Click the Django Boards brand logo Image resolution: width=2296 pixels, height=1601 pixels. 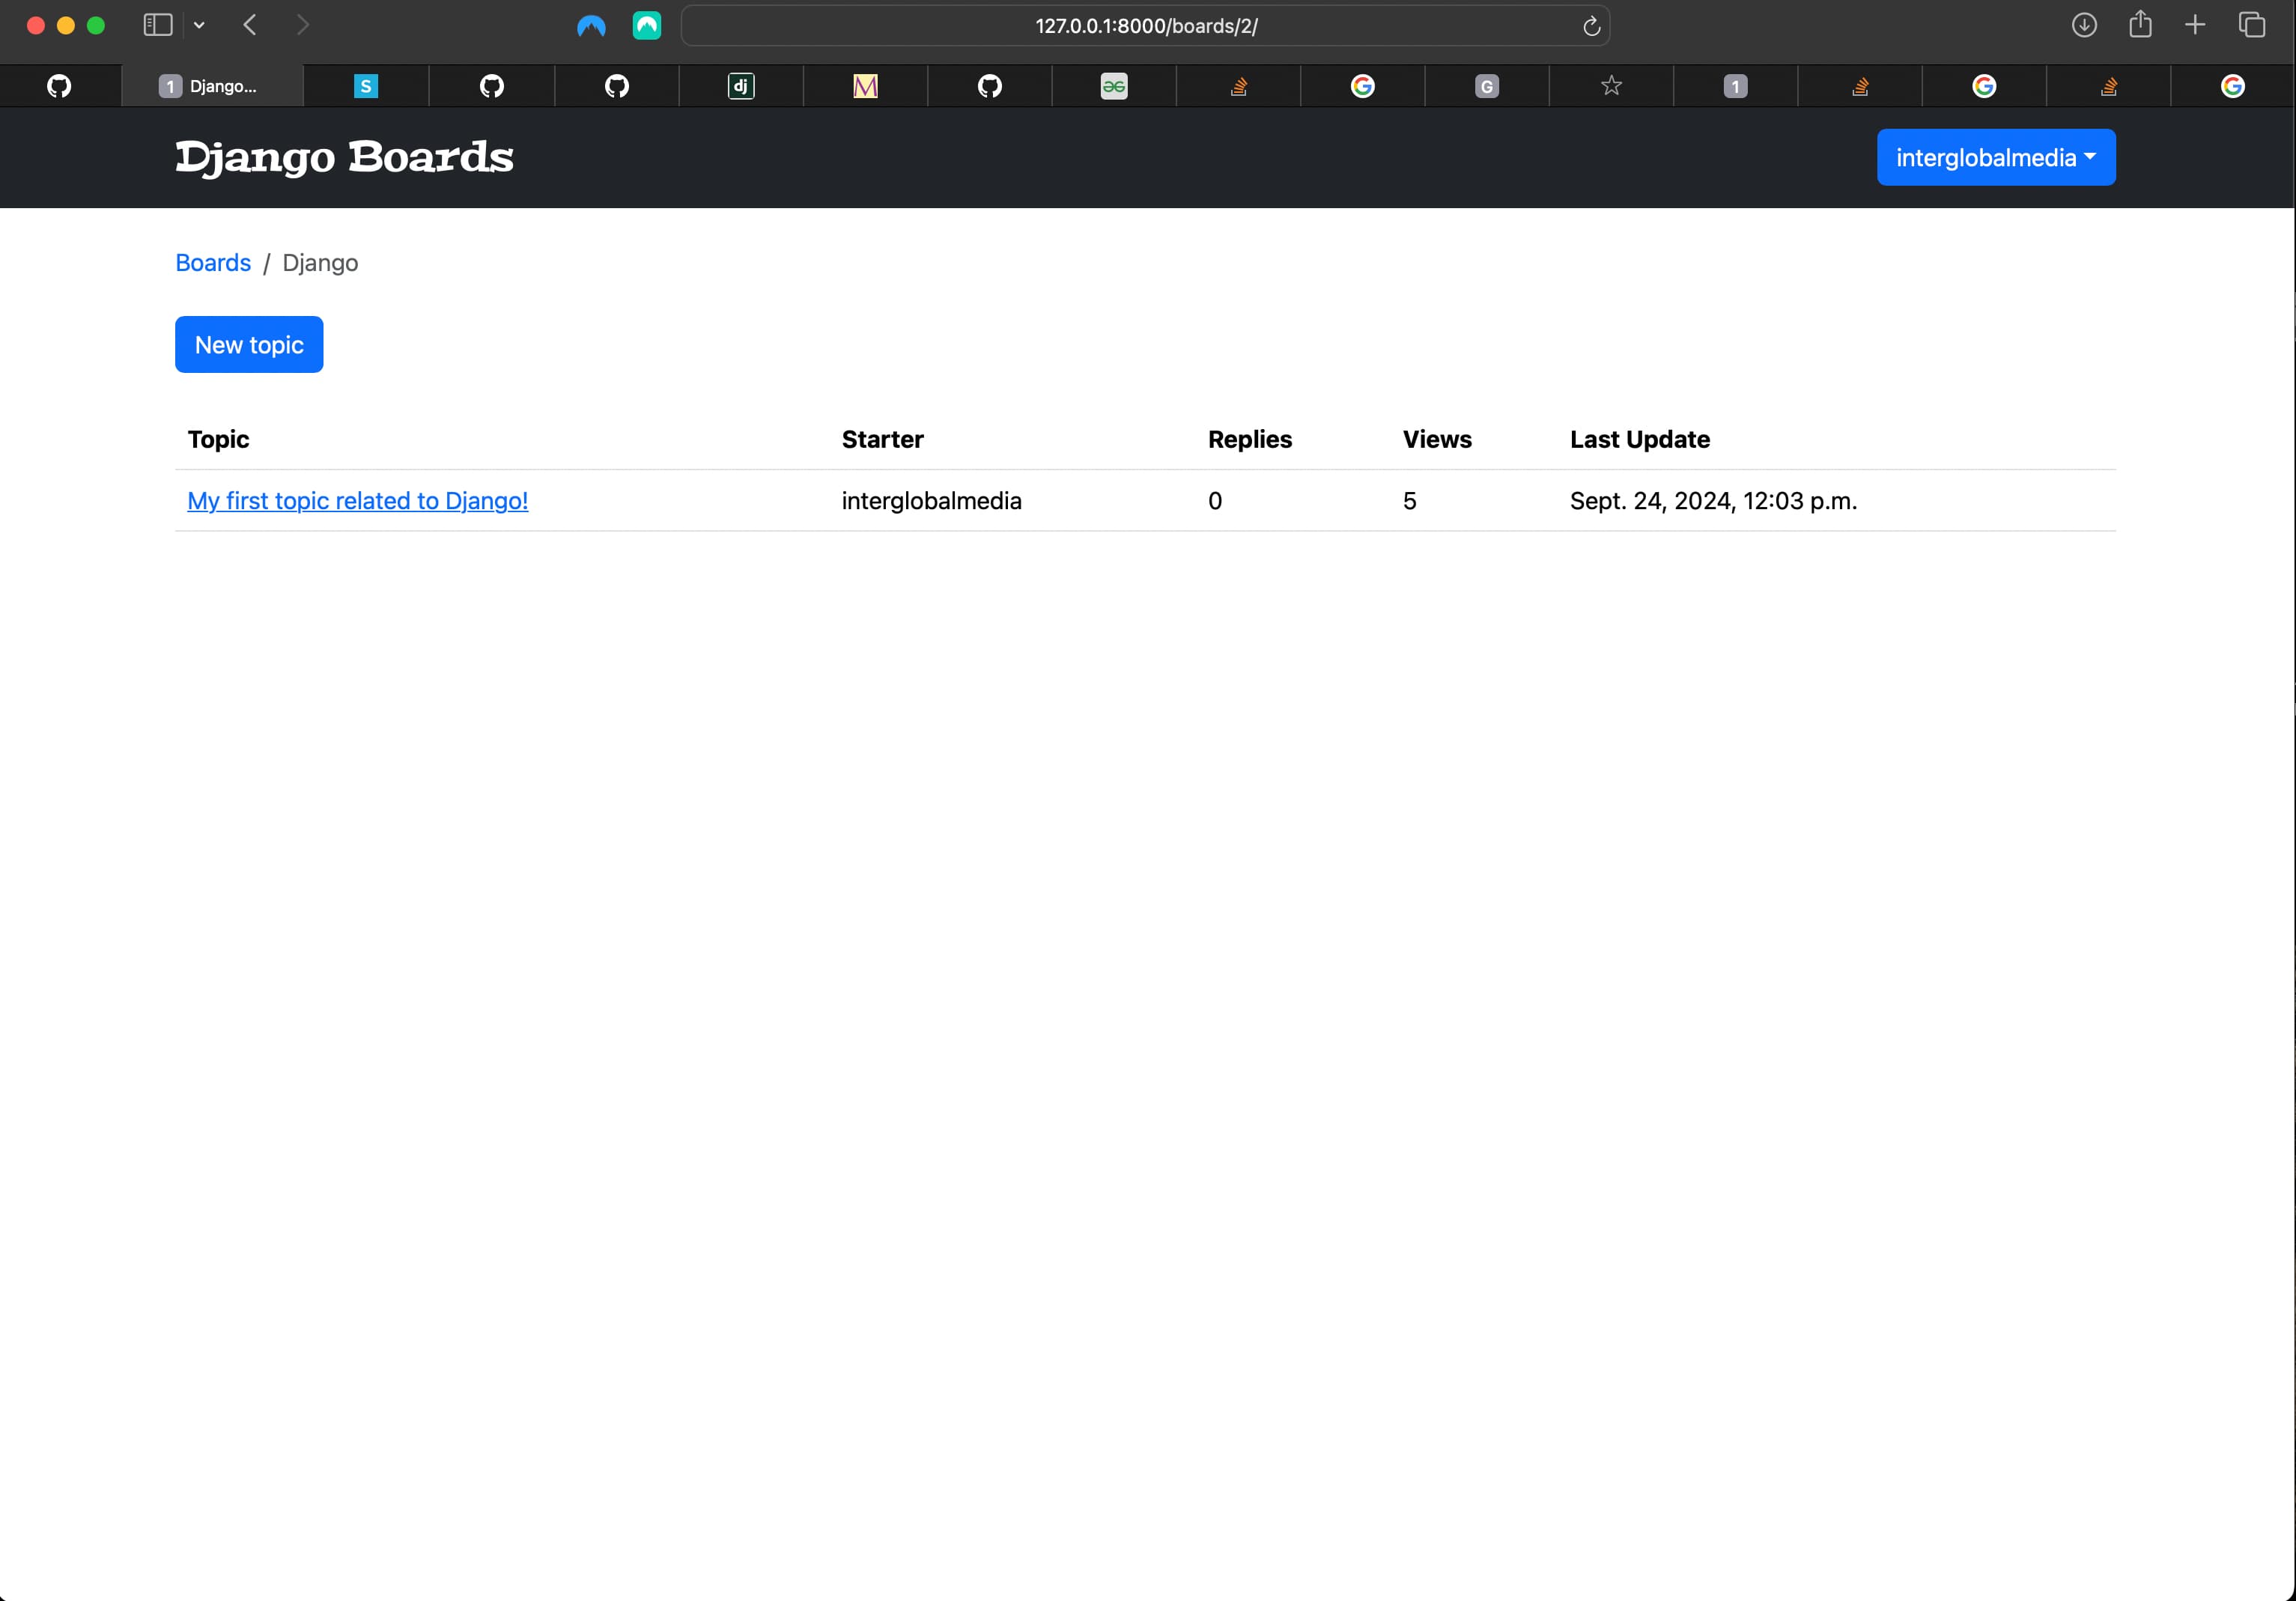(x=344, y=157)
